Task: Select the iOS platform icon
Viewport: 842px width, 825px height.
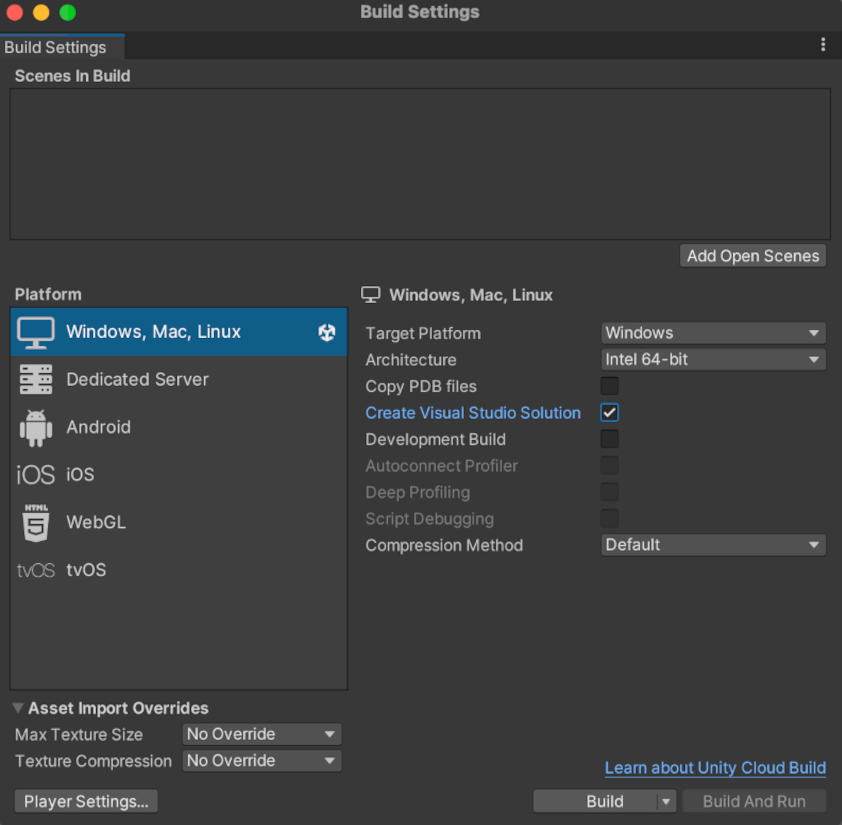Action: (35, 474)
